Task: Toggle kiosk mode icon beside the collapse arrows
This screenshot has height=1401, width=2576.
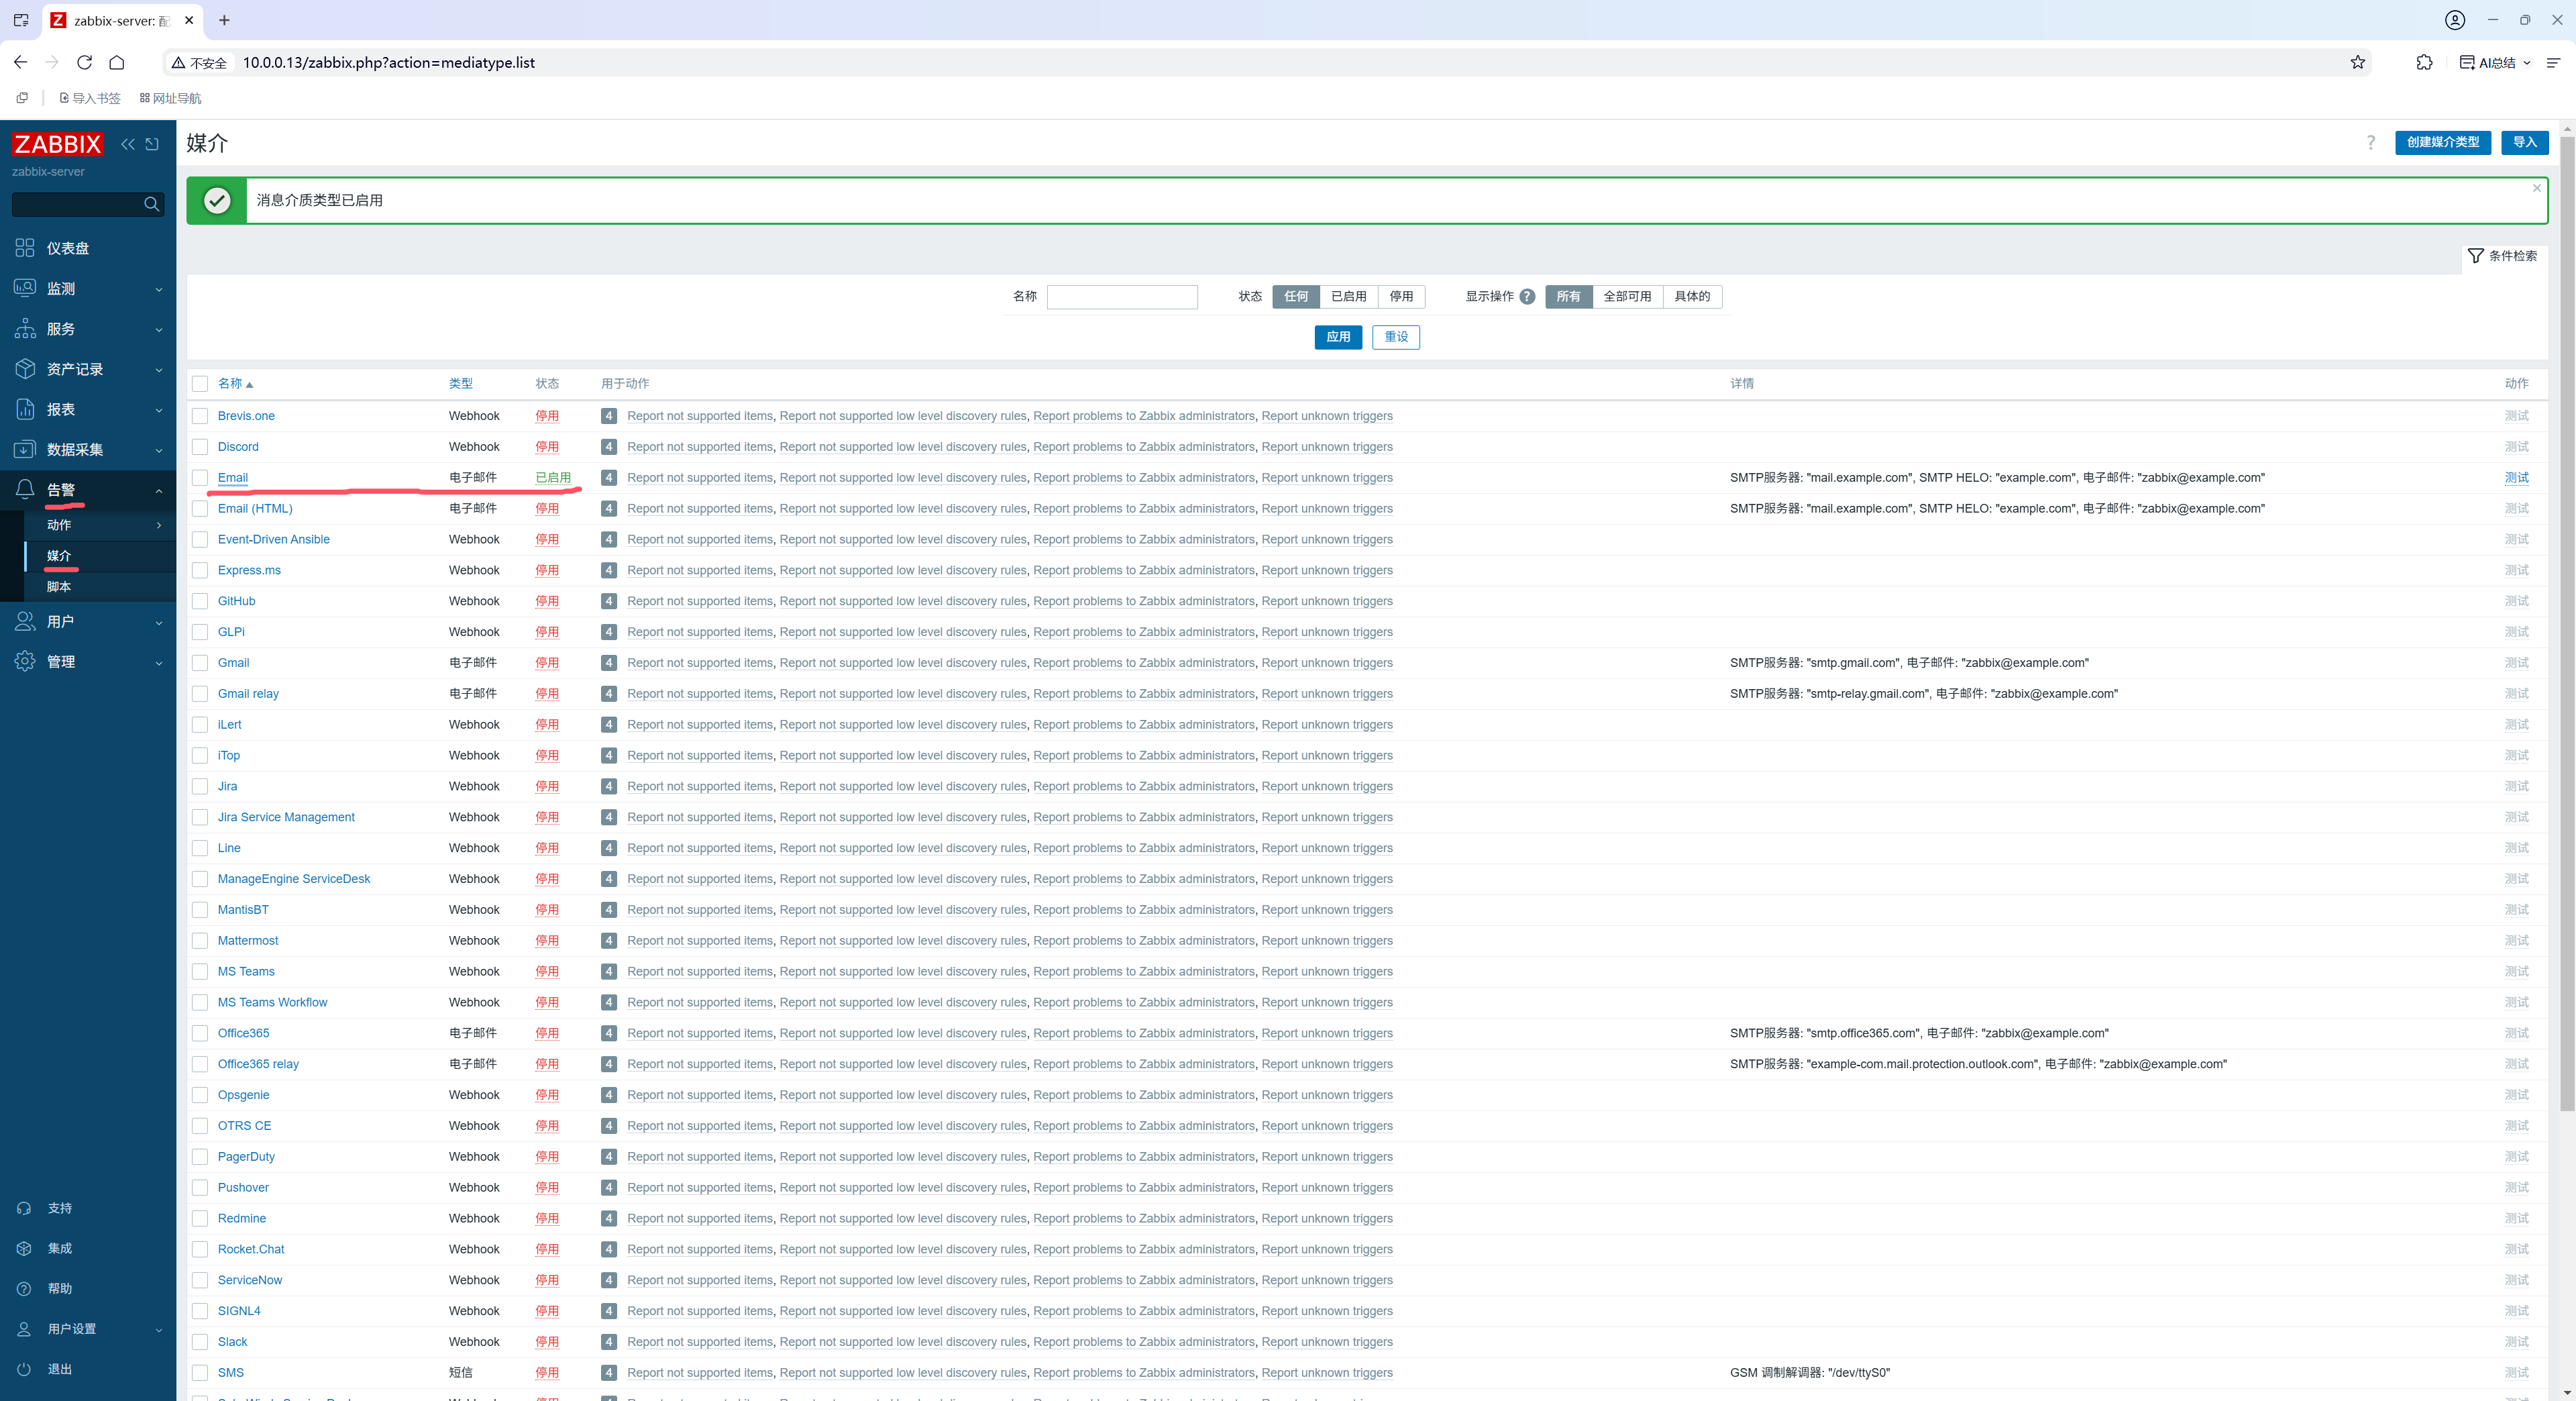Action: pyautogui.click(x=152, y=144)
